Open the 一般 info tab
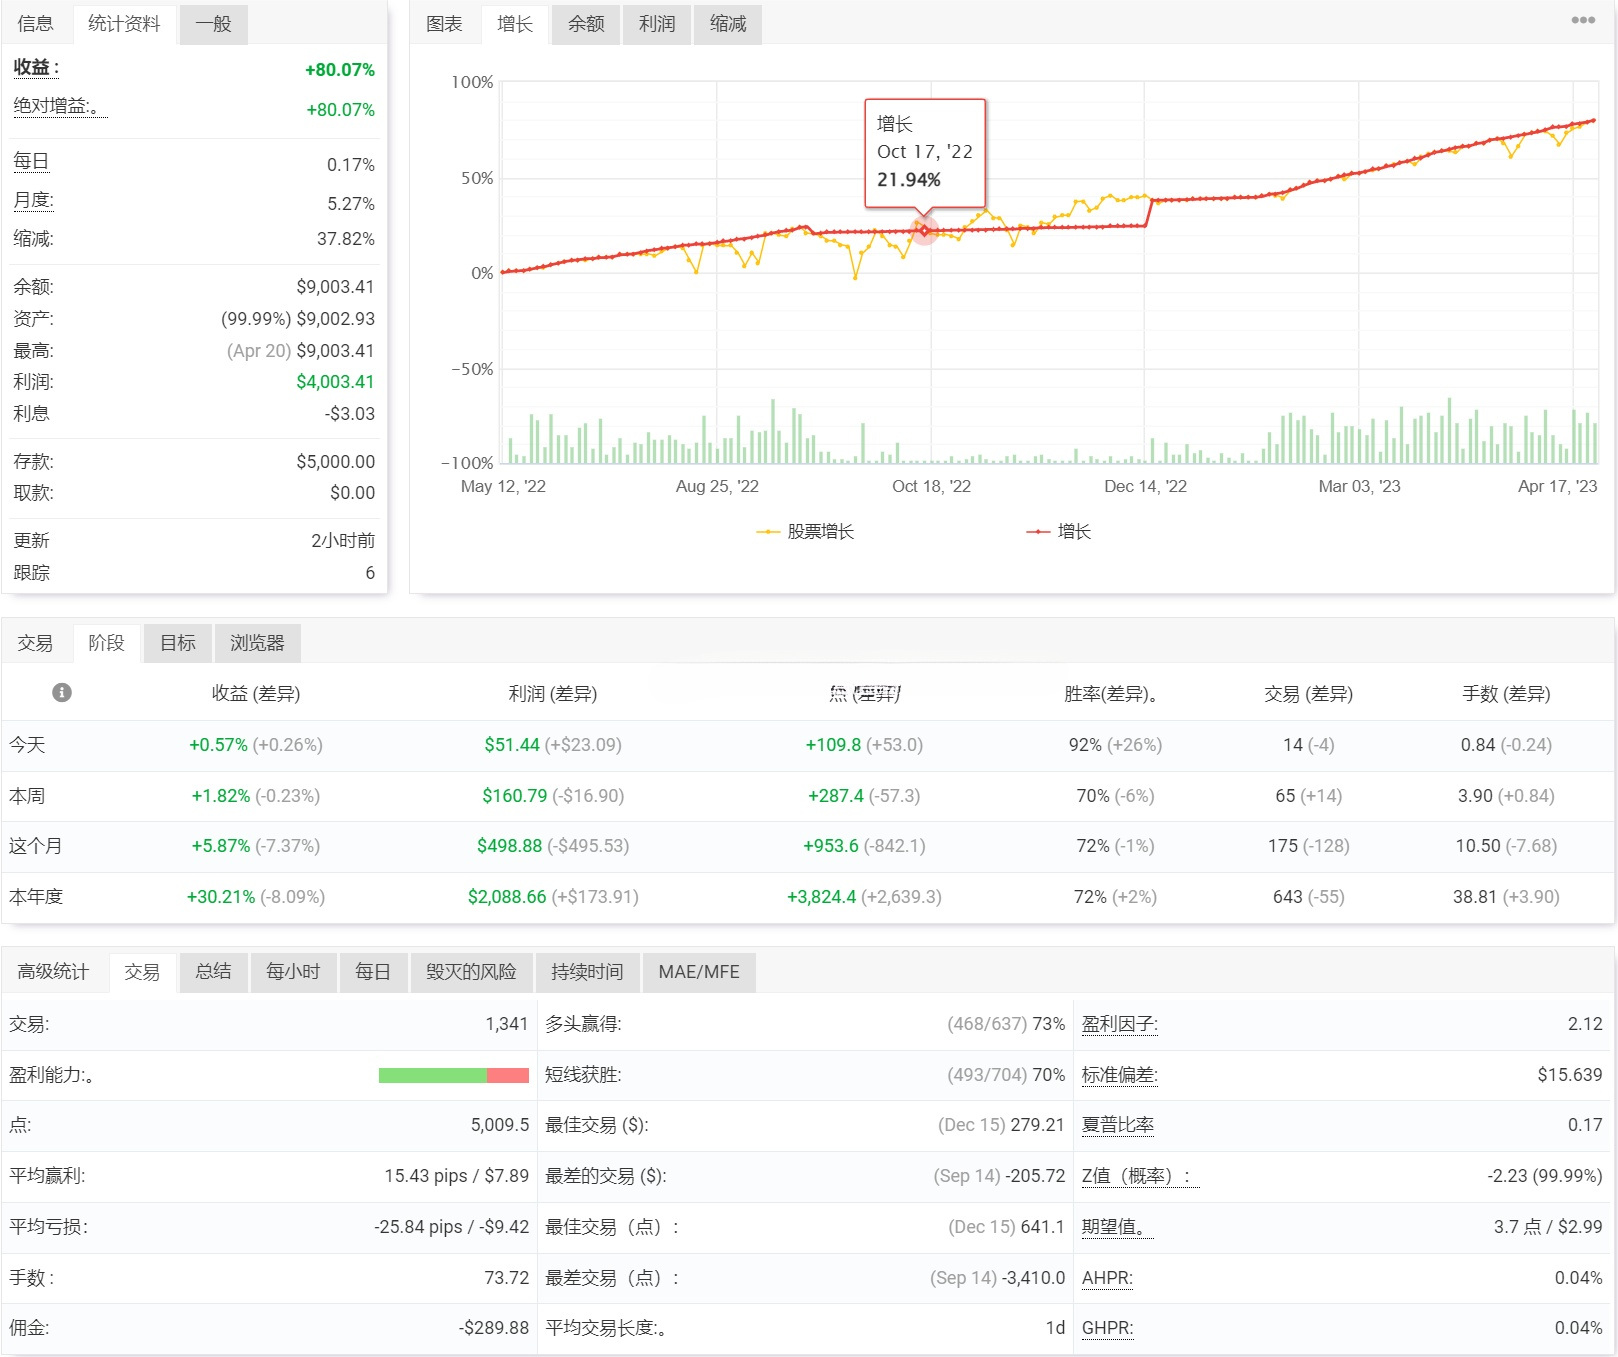Image resolution: width=1618 pixels, height=1357 pixels. [x=213, y=24]
